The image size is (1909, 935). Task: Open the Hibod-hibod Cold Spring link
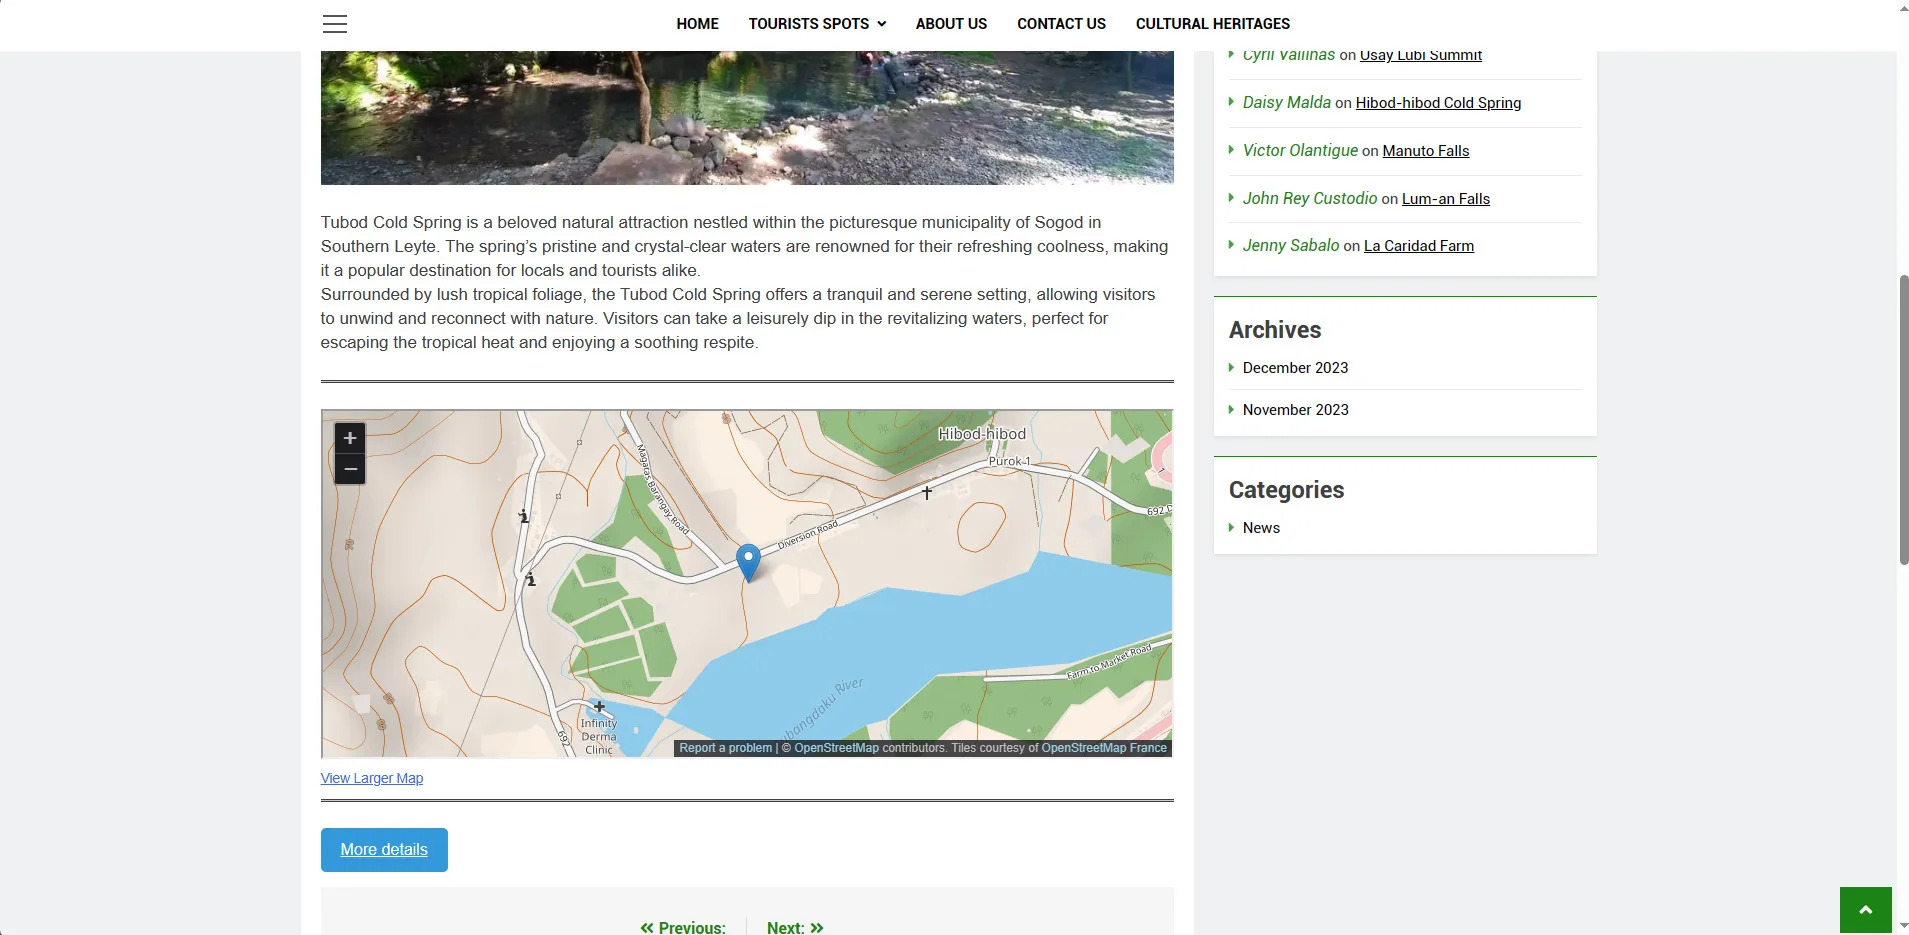pyautogui.click(x=1438, y=103)
